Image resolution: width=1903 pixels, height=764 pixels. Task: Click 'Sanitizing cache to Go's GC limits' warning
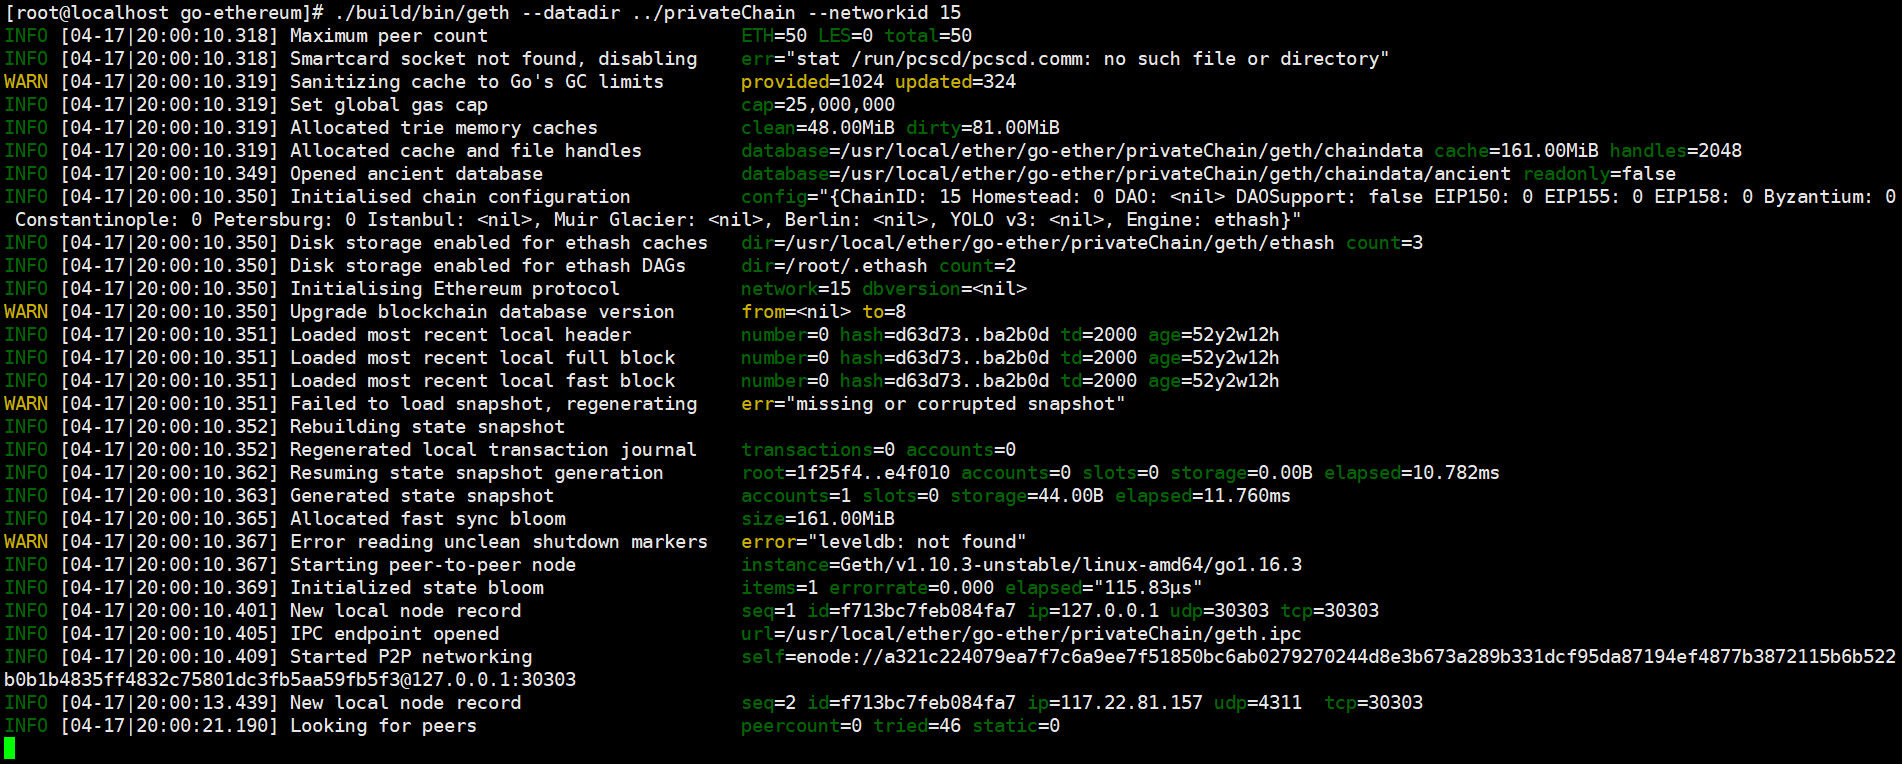[x=477, y=82]
